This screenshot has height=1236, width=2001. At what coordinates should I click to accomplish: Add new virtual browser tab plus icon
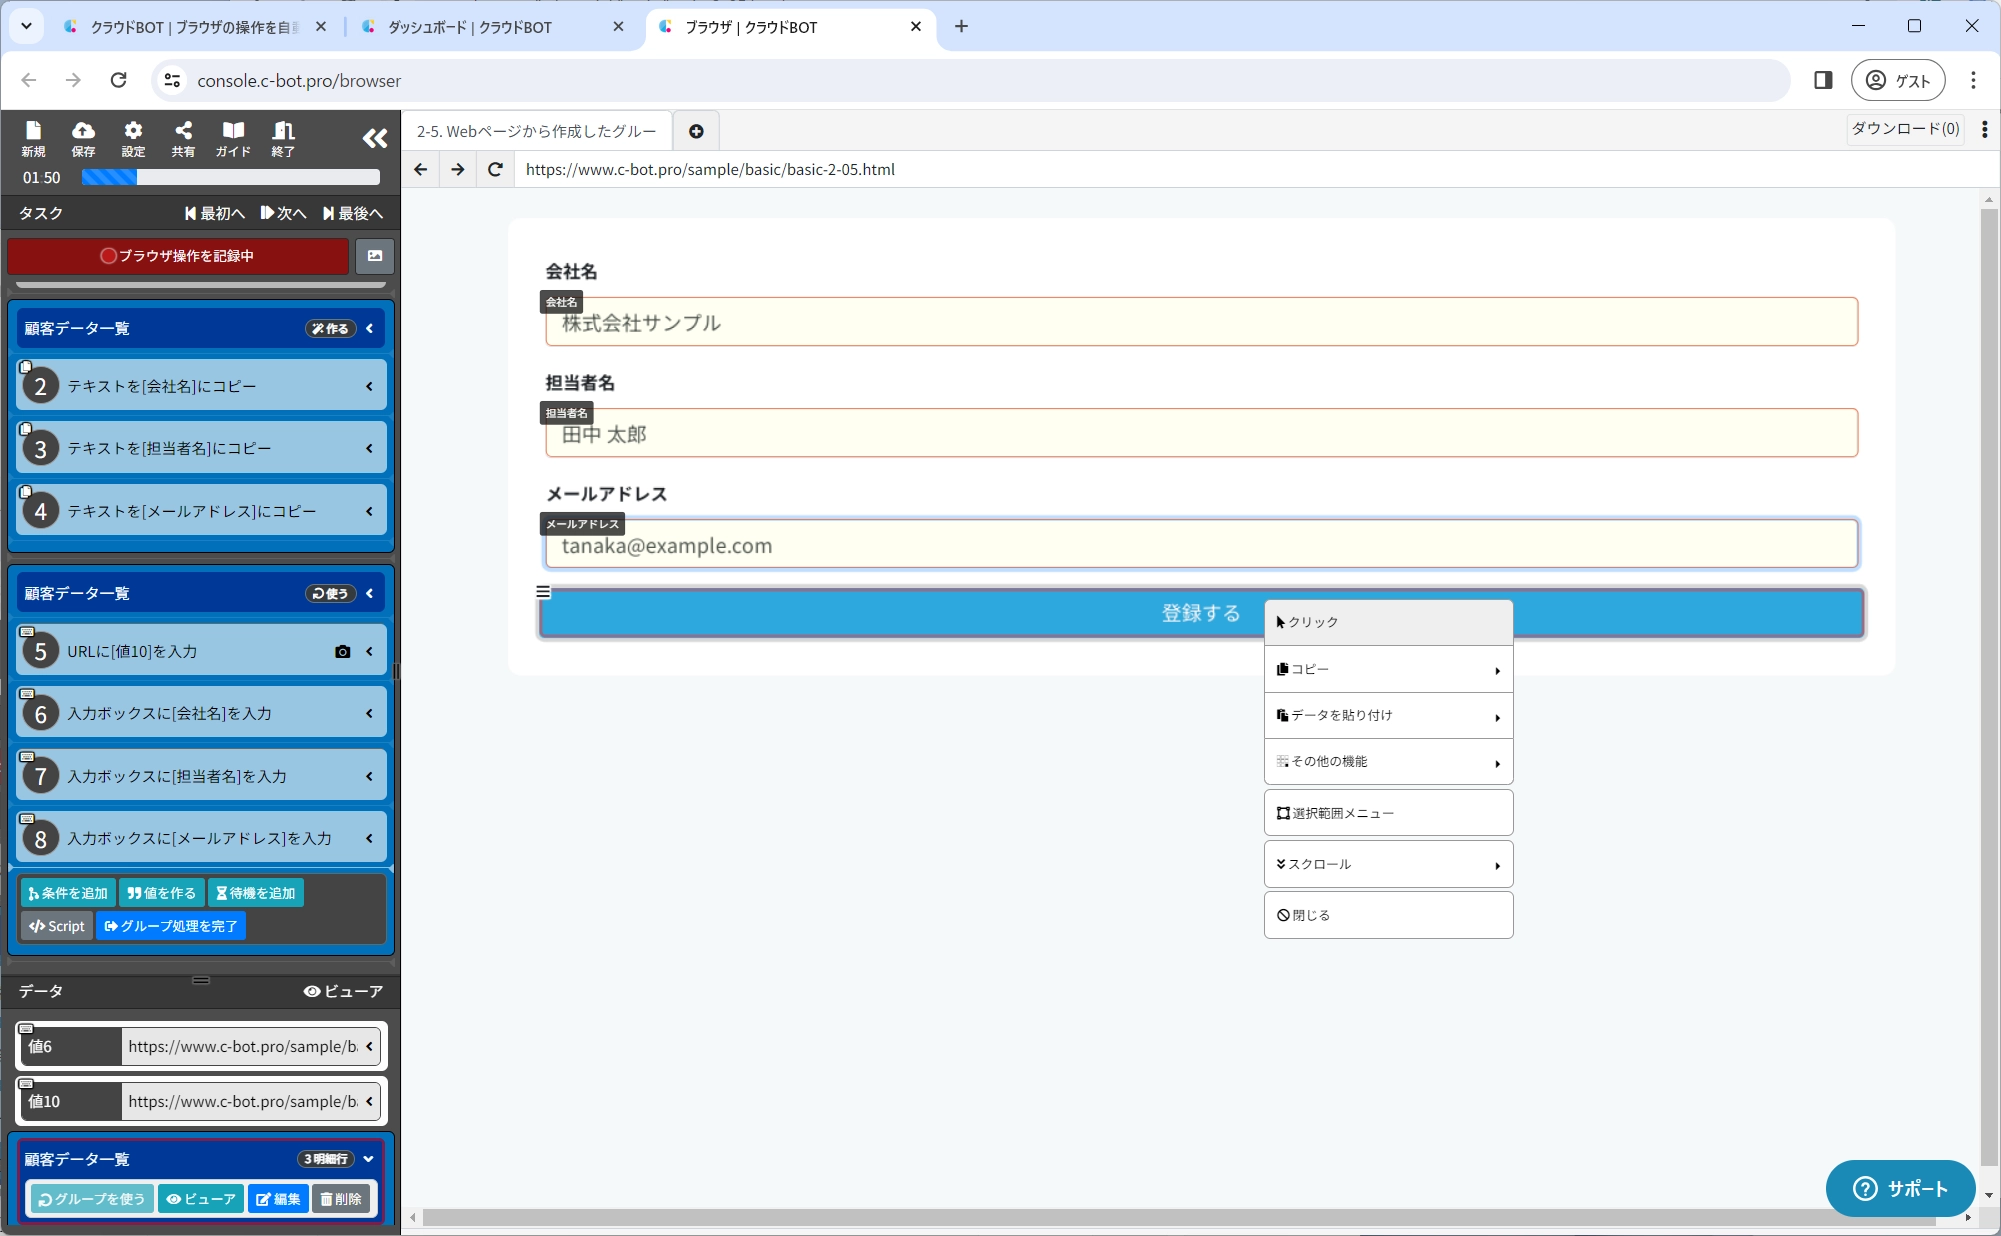click(x=696, y=132)
